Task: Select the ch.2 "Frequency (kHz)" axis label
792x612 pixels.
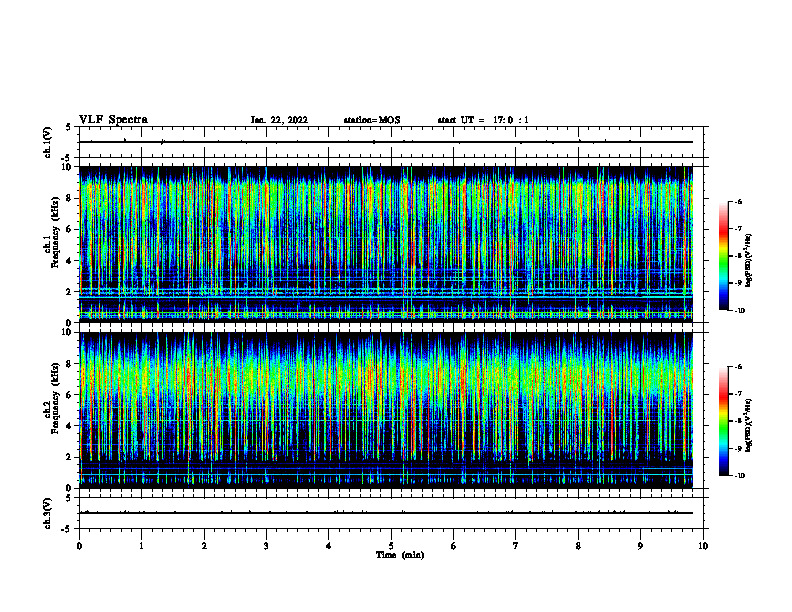Action: click(x=54, y=398)
